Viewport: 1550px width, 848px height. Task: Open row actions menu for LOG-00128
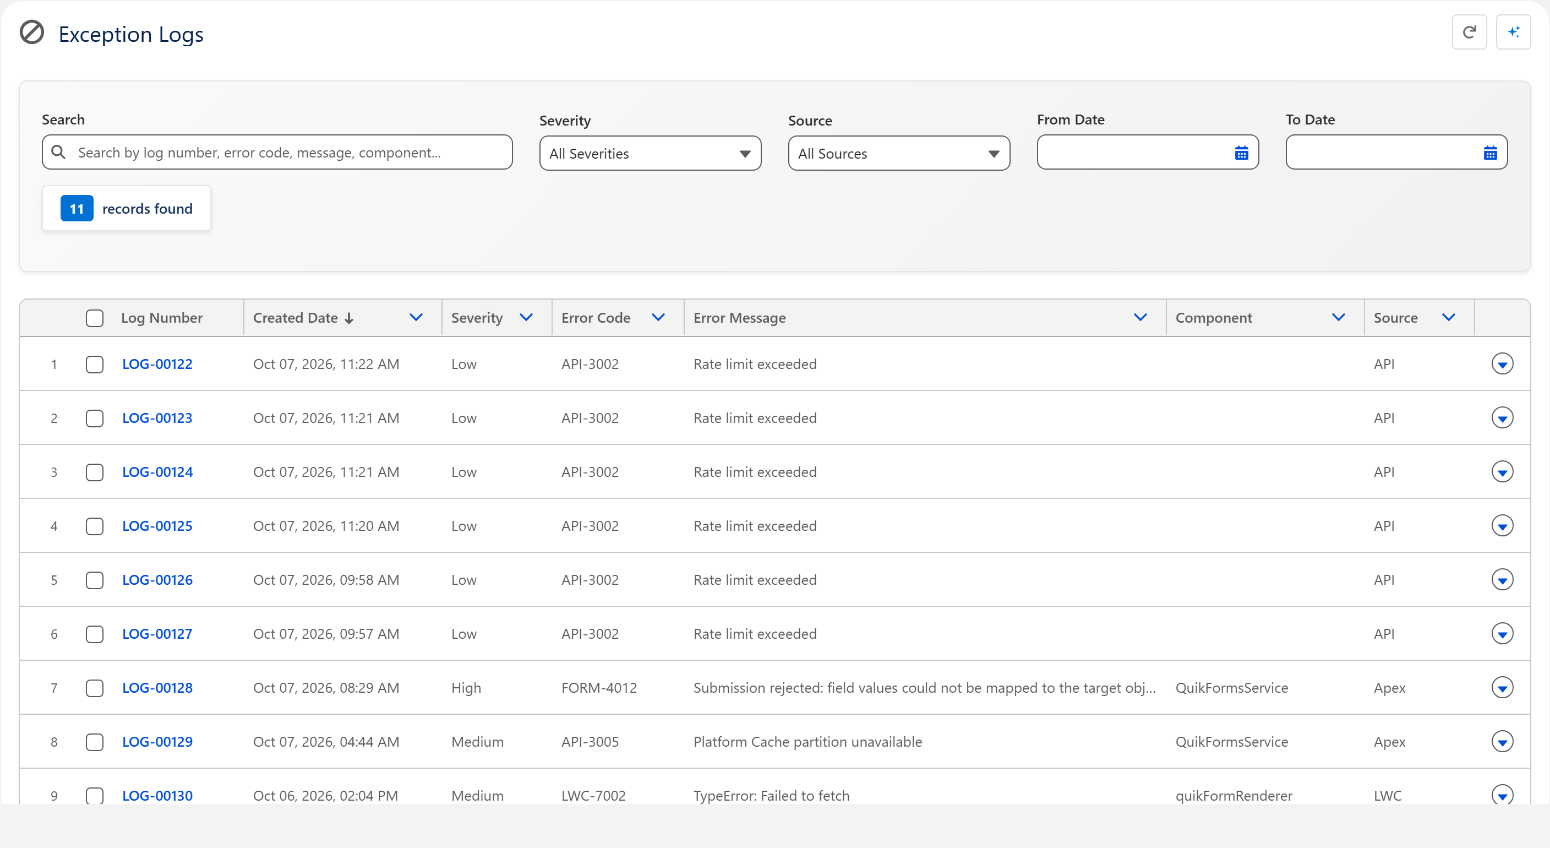[1502, 688]
